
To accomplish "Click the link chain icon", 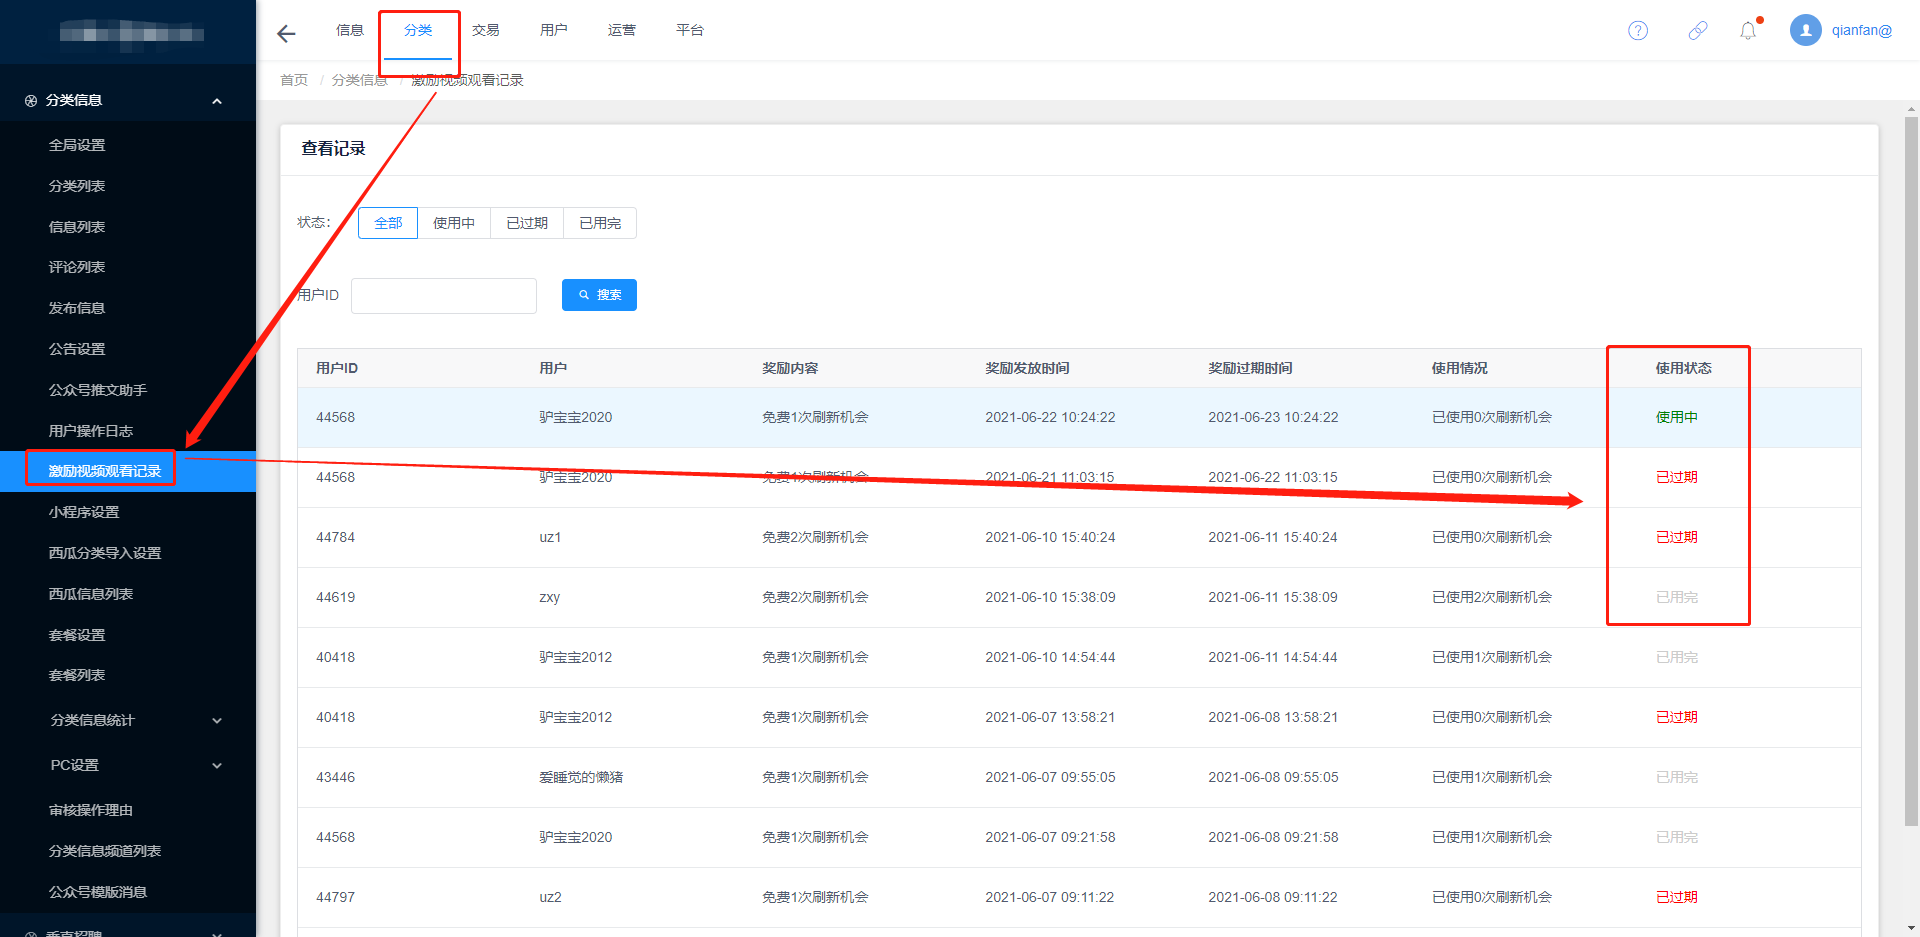I will tap(1698, 31).
